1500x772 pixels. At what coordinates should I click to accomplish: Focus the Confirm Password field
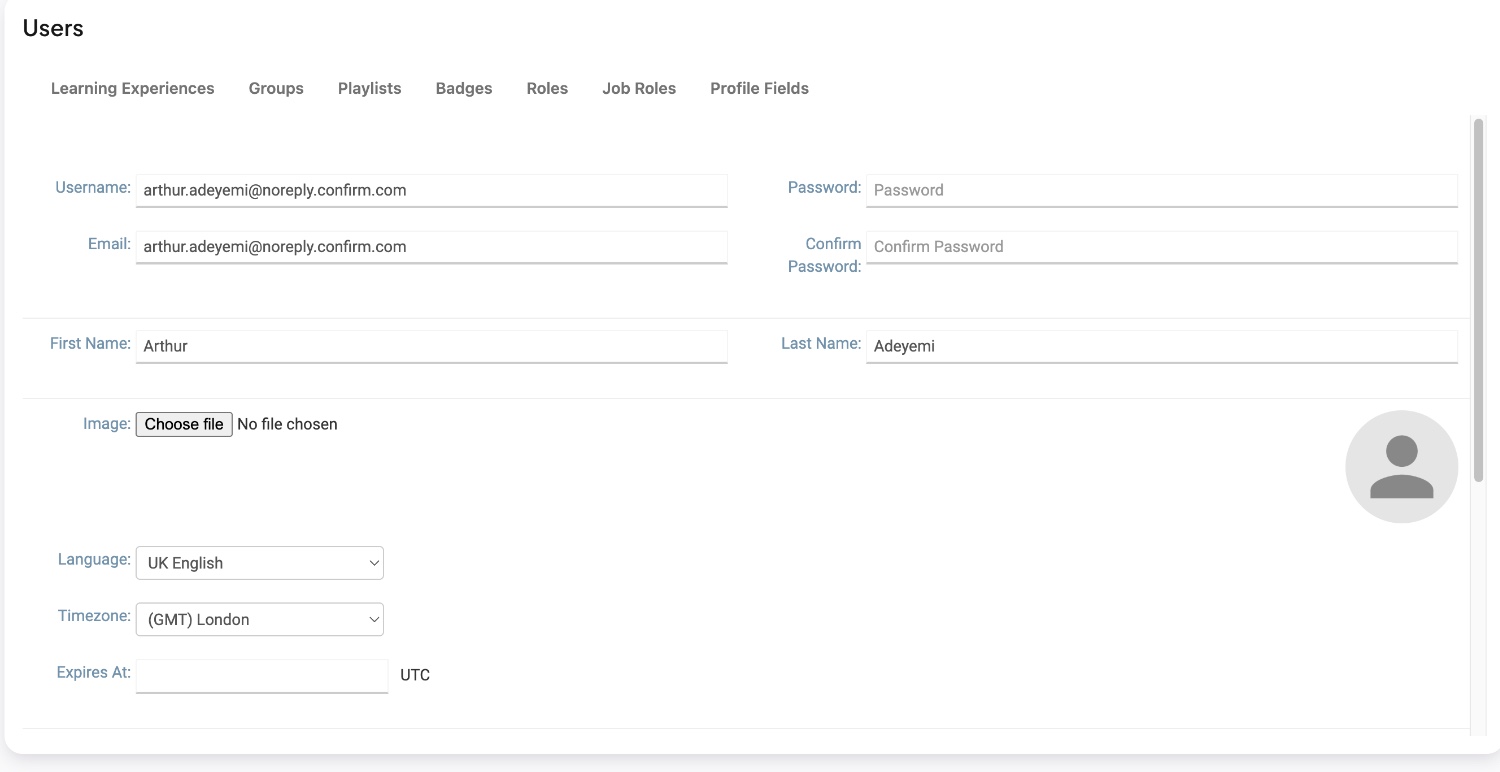(1162, 247)
